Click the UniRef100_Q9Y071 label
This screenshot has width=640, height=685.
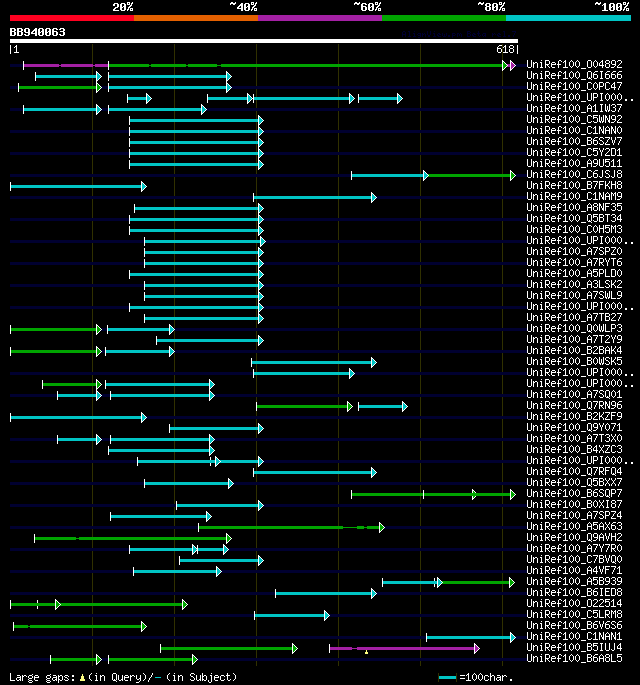574,427
